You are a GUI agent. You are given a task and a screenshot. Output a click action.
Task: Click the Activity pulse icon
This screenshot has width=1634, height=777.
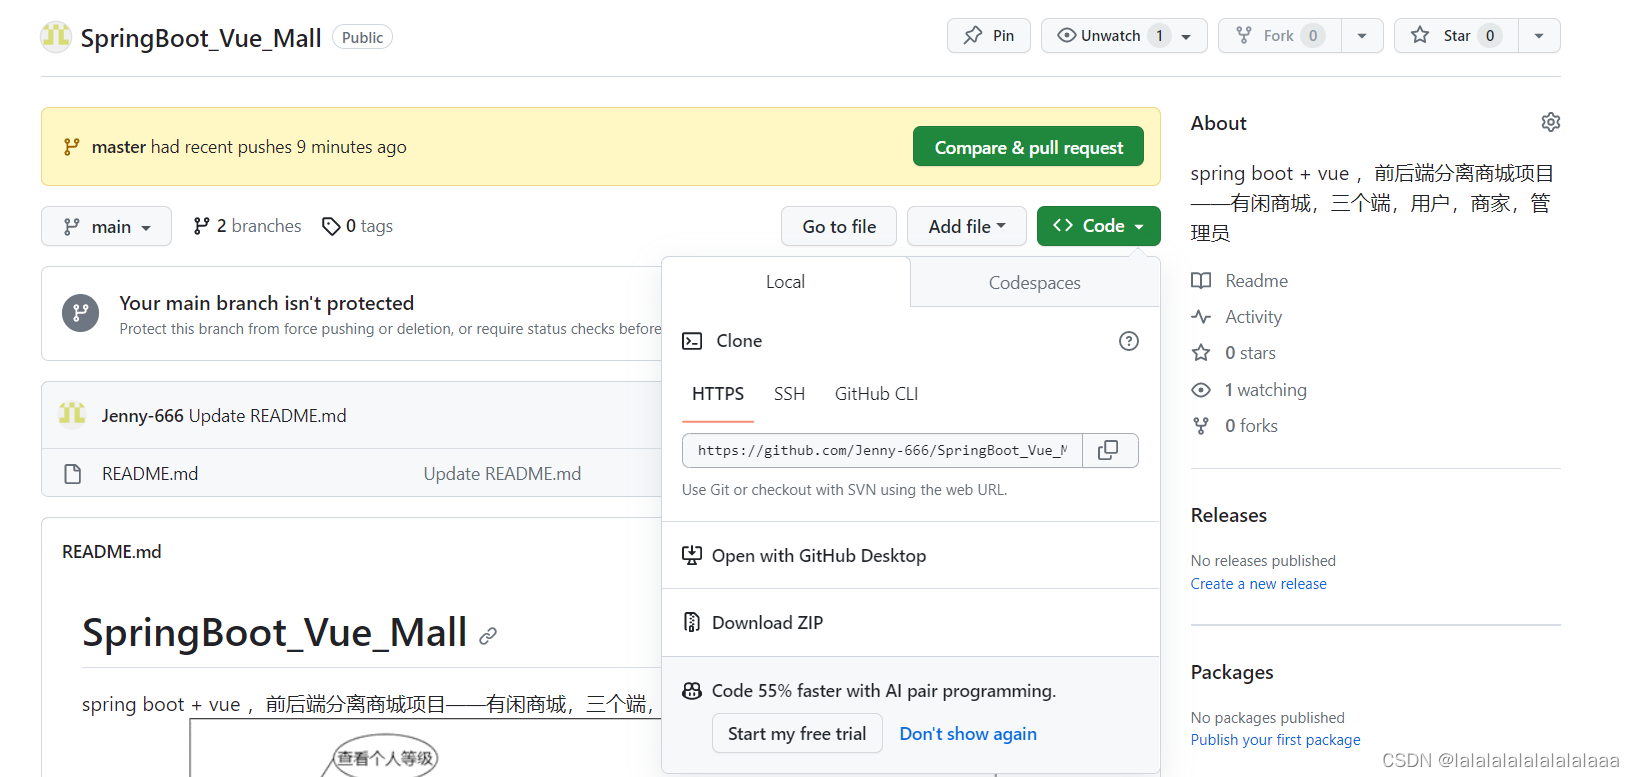(x=1201, y=317)
